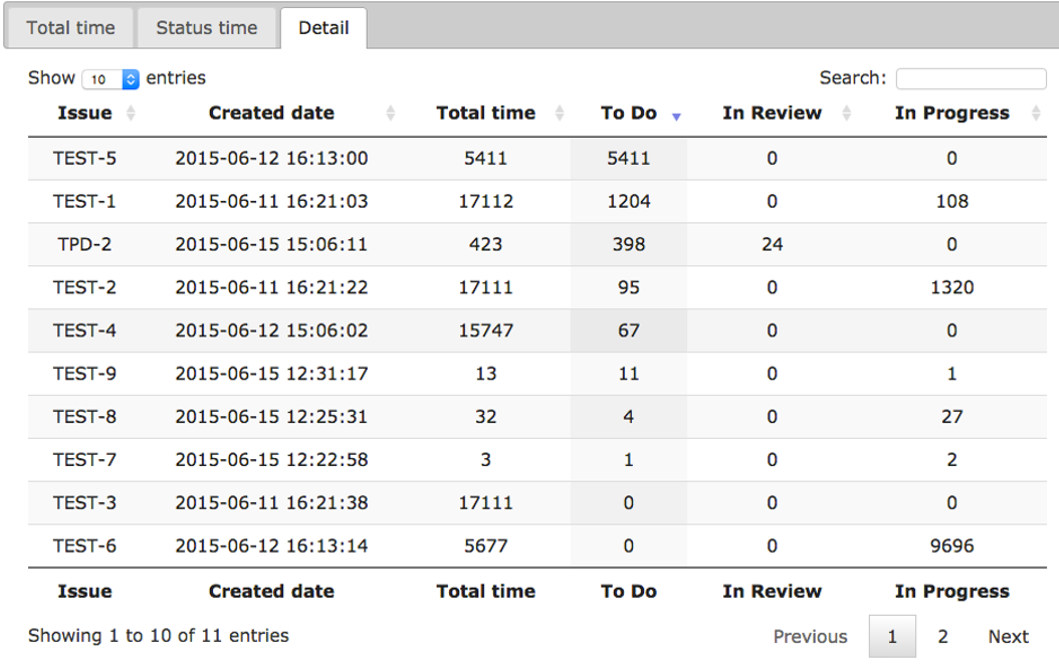The image size is (1059, 670).
Task: Click In Review value 24
Action: (772, 244)
